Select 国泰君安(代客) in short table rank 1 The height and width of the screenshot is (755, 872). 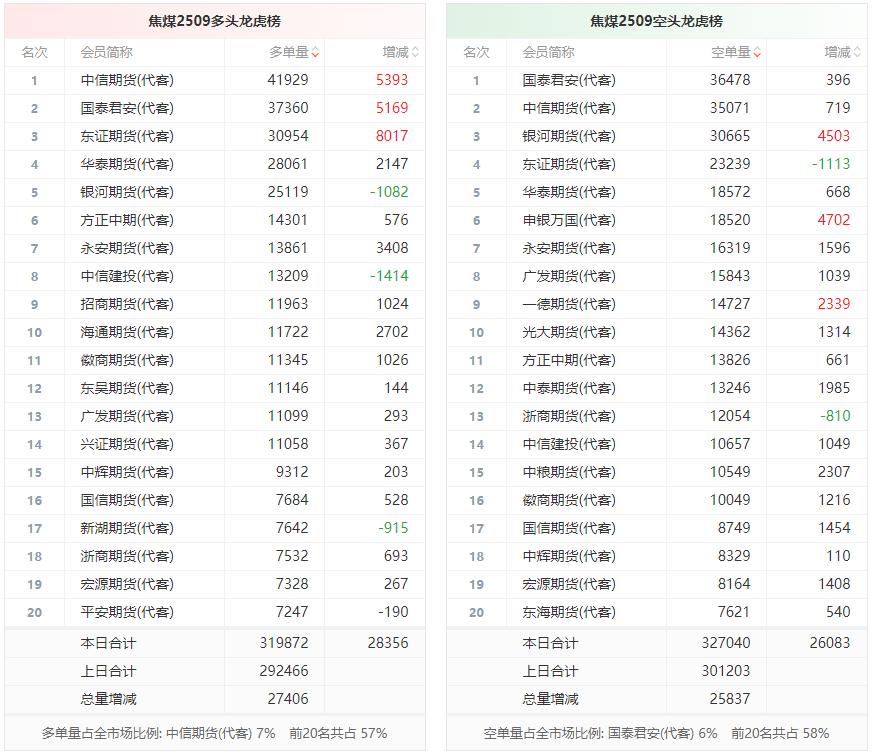(569, 81)
